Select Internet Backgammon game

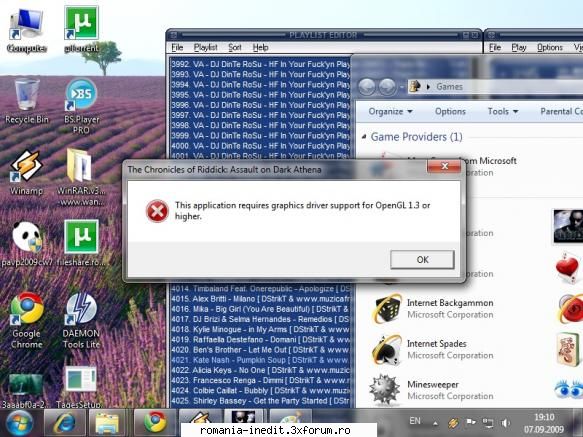433,308
